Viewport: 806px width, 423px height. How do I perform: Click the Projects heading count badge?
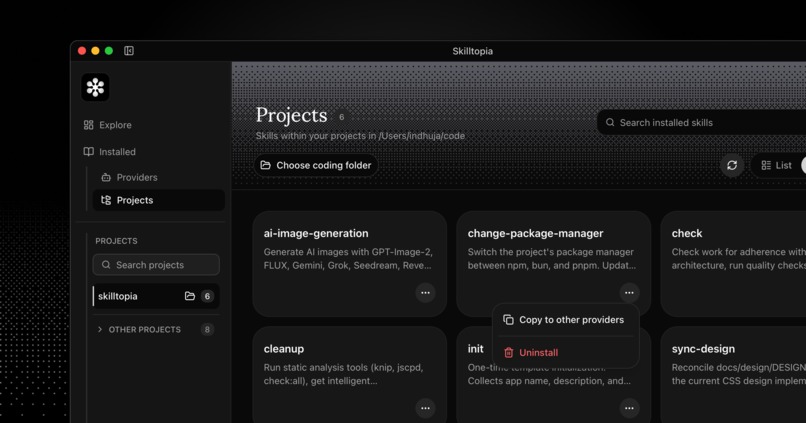click(341, 117)
